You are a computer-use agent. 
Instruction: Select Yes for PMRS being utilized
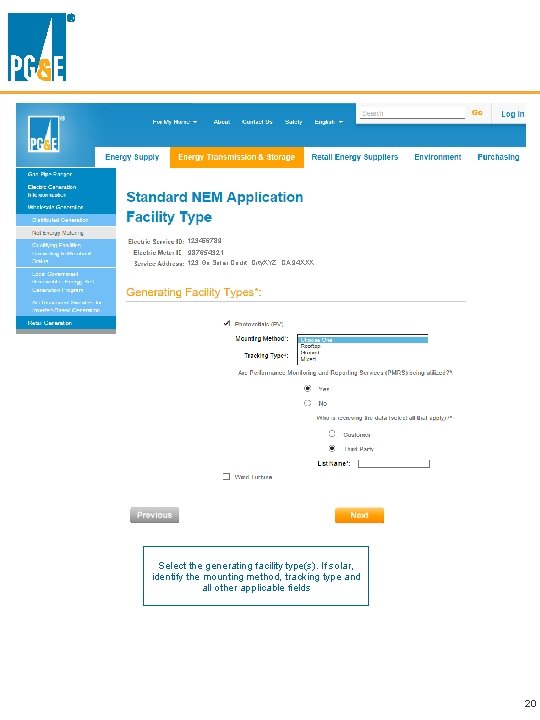(x=308, y=388)
